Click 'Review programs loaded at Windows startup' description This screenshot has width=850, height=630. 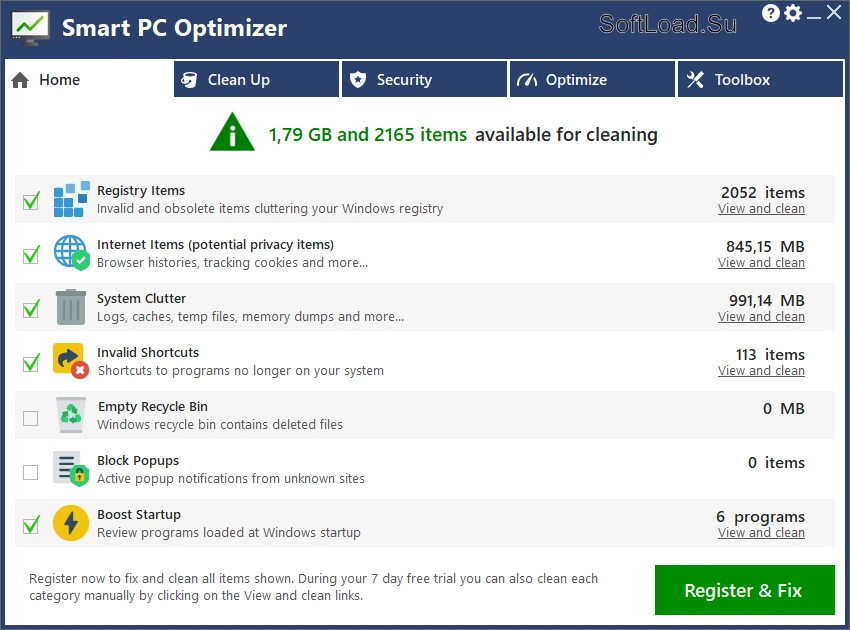click(x=229, y=532)
